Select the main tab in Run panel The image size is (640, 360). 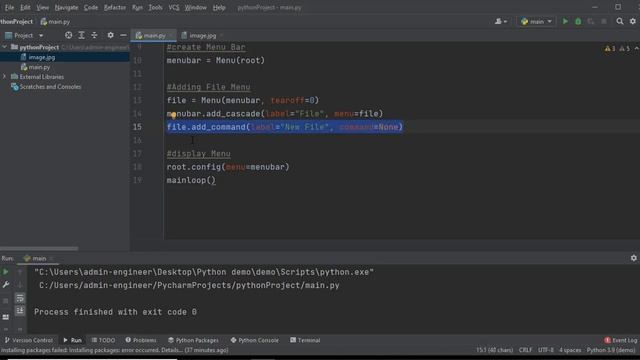click(x=38, y=258)
